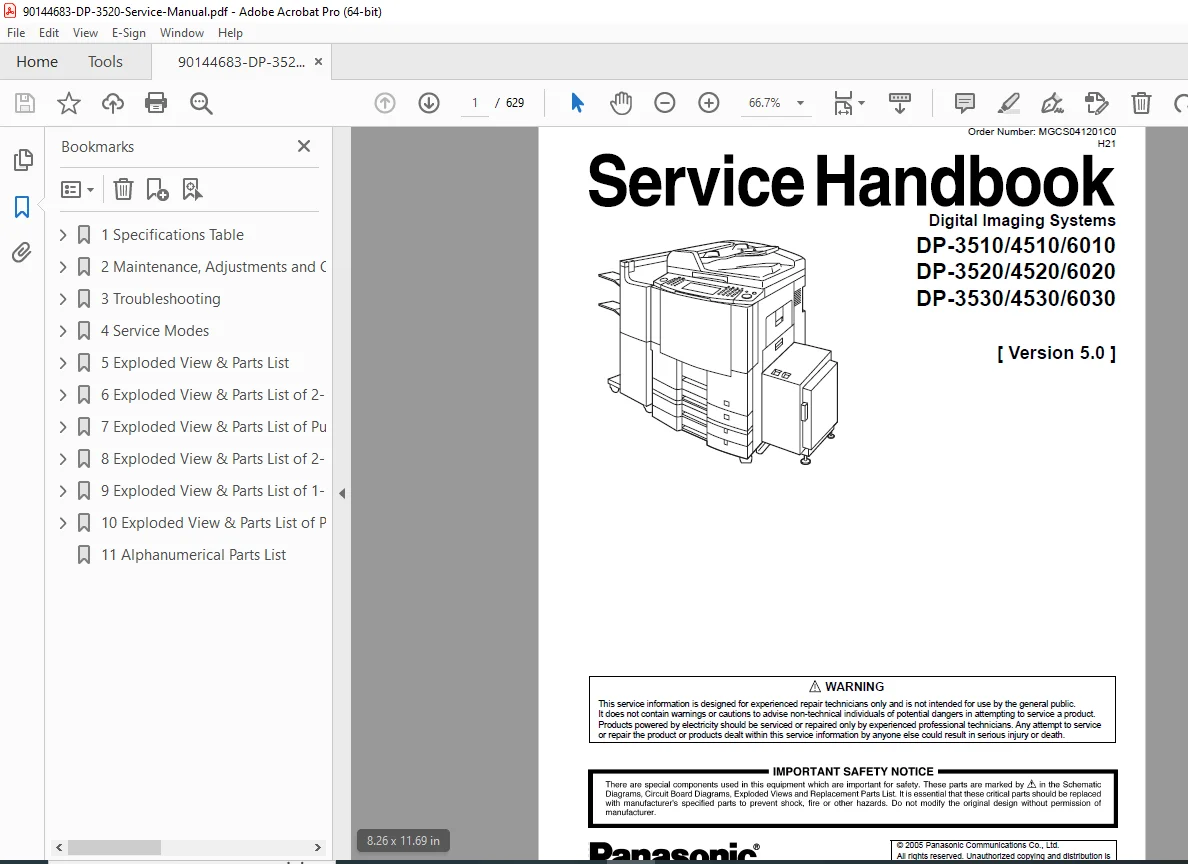Open the E-Sign menu
Screen dimensions: 1188x864
coord(128,33)
